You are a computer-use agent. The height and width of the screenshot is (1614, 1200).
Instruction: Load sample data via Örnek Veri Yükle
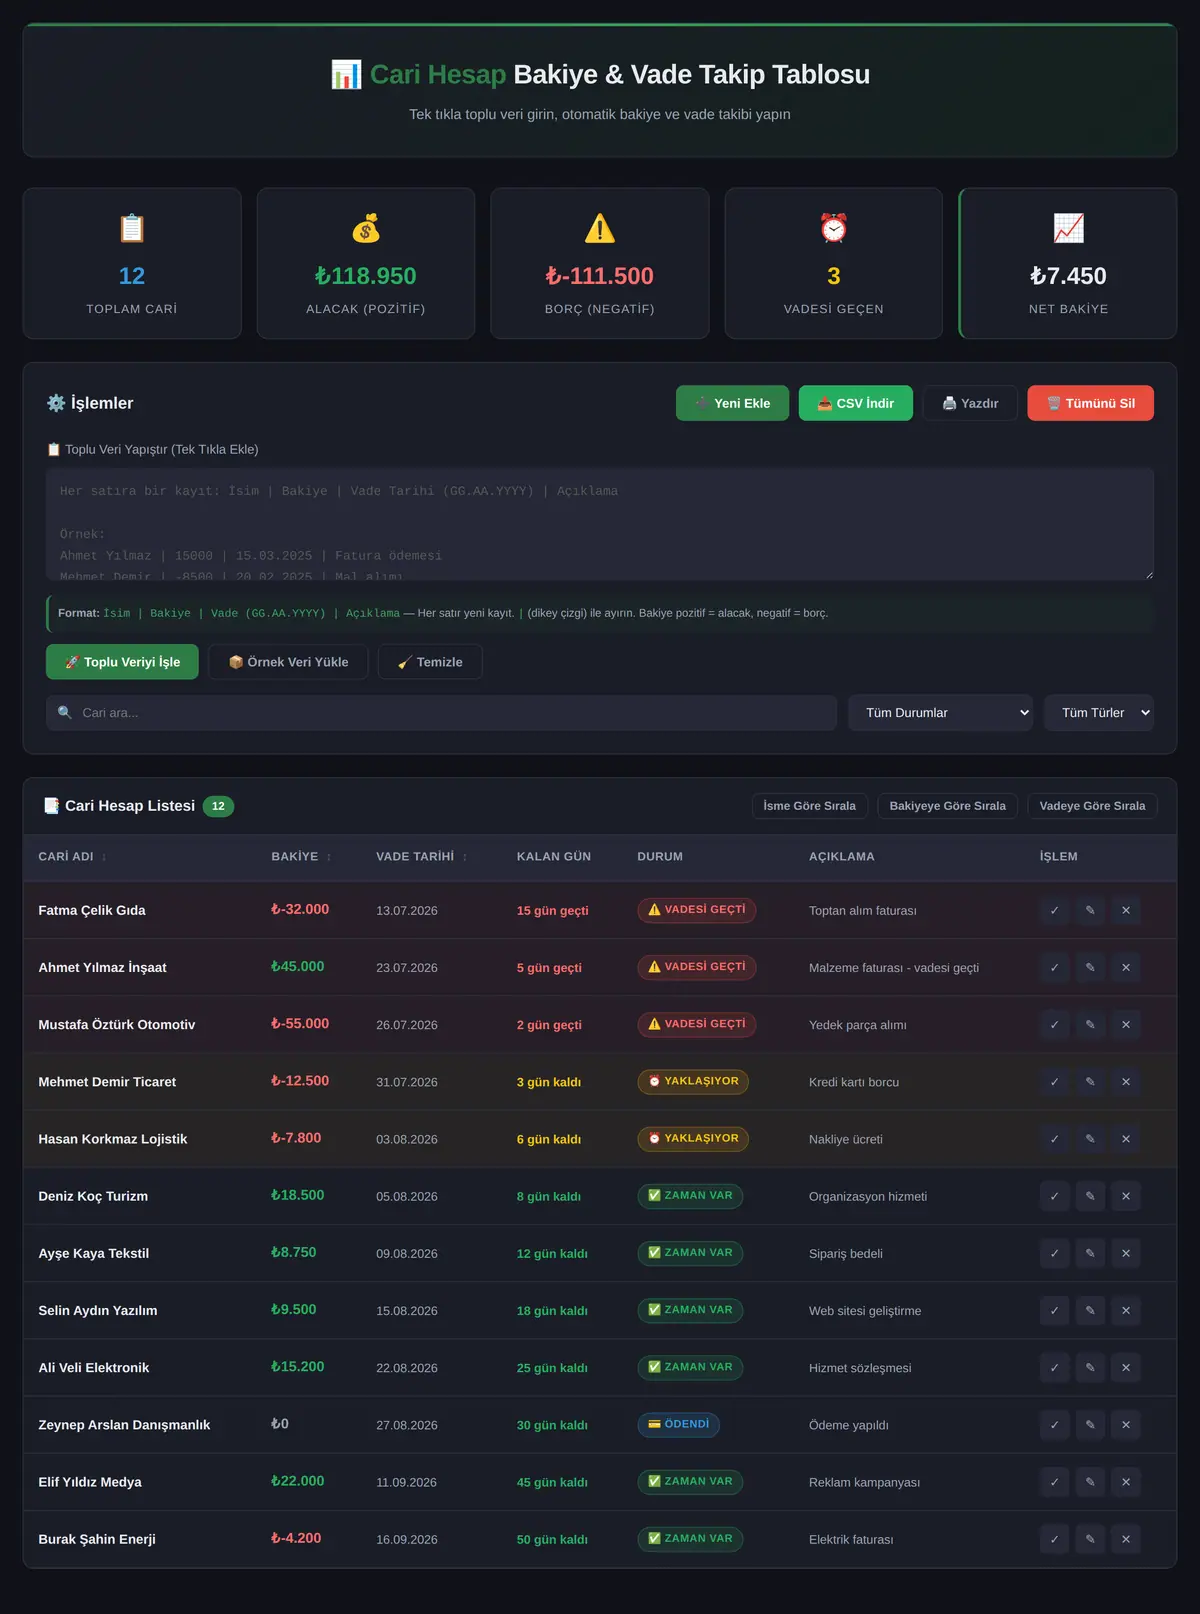click(x=288, y=662)
